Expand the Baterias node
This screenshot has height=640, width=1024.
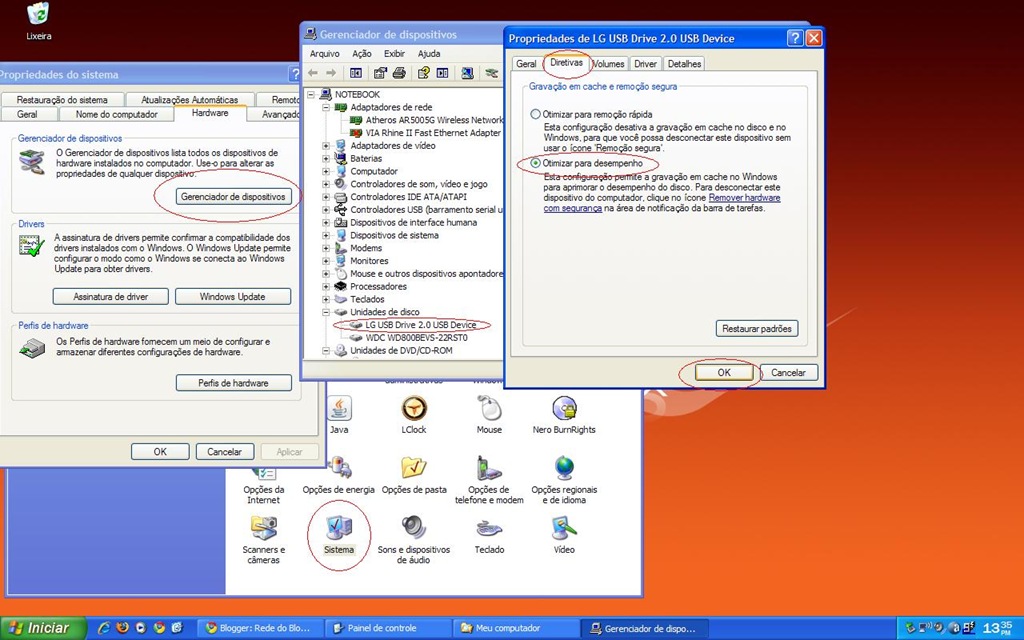(326, 158)
